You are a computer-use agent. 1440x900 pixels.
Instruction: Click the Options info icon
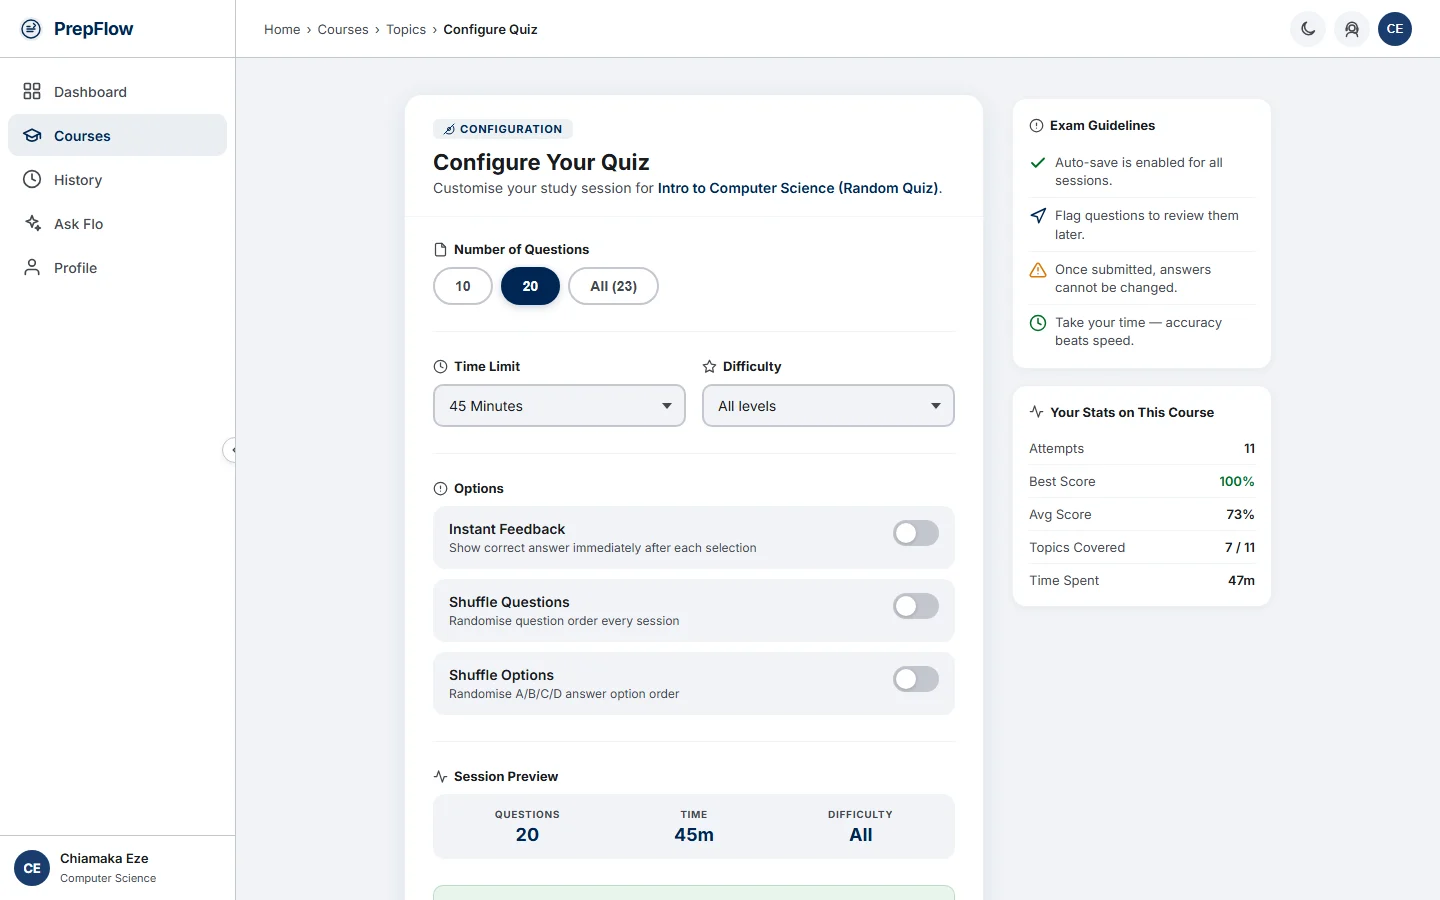(440, 489)
